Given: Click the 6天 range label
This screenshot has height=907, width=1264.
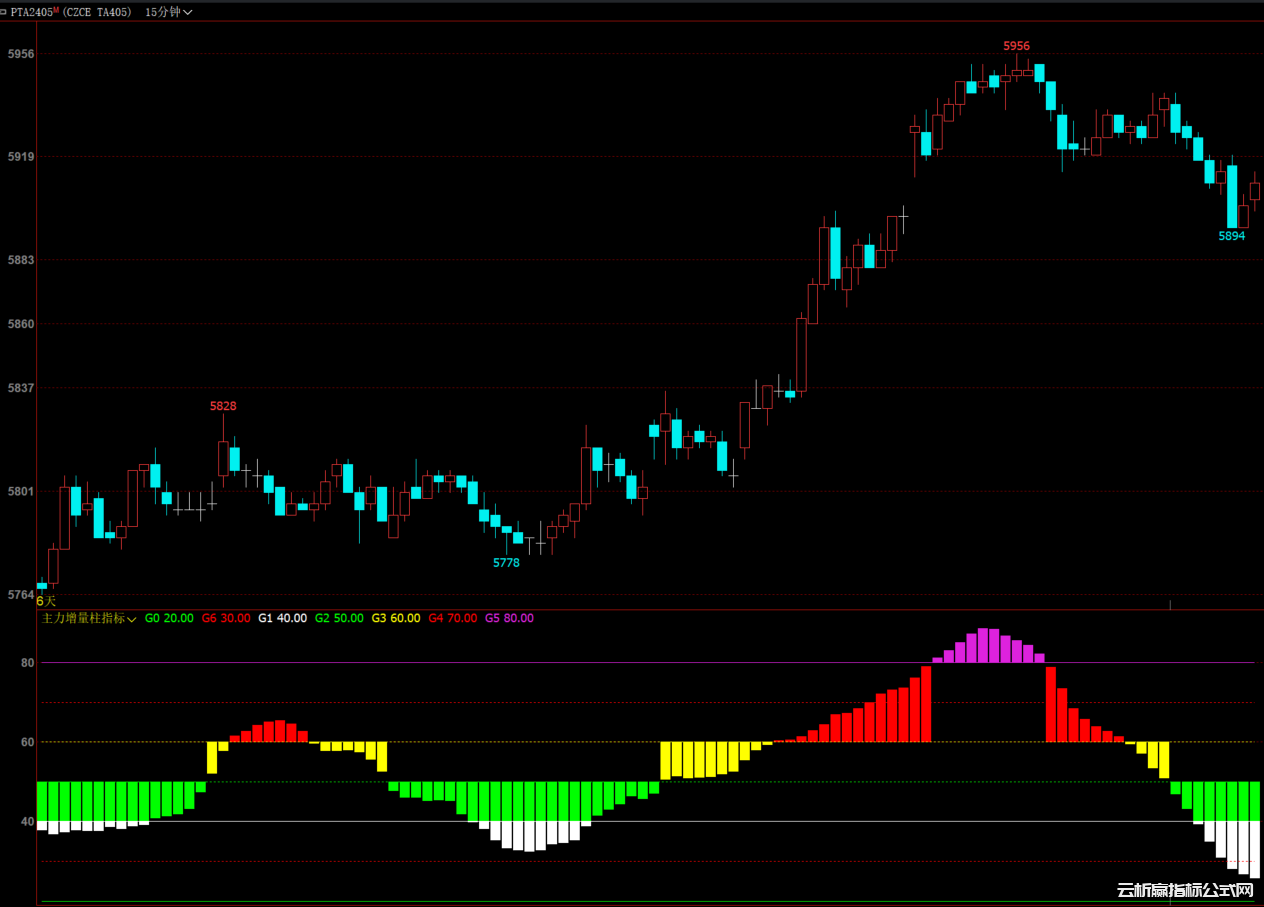Looking at the screenshot, I should point(46,601).
